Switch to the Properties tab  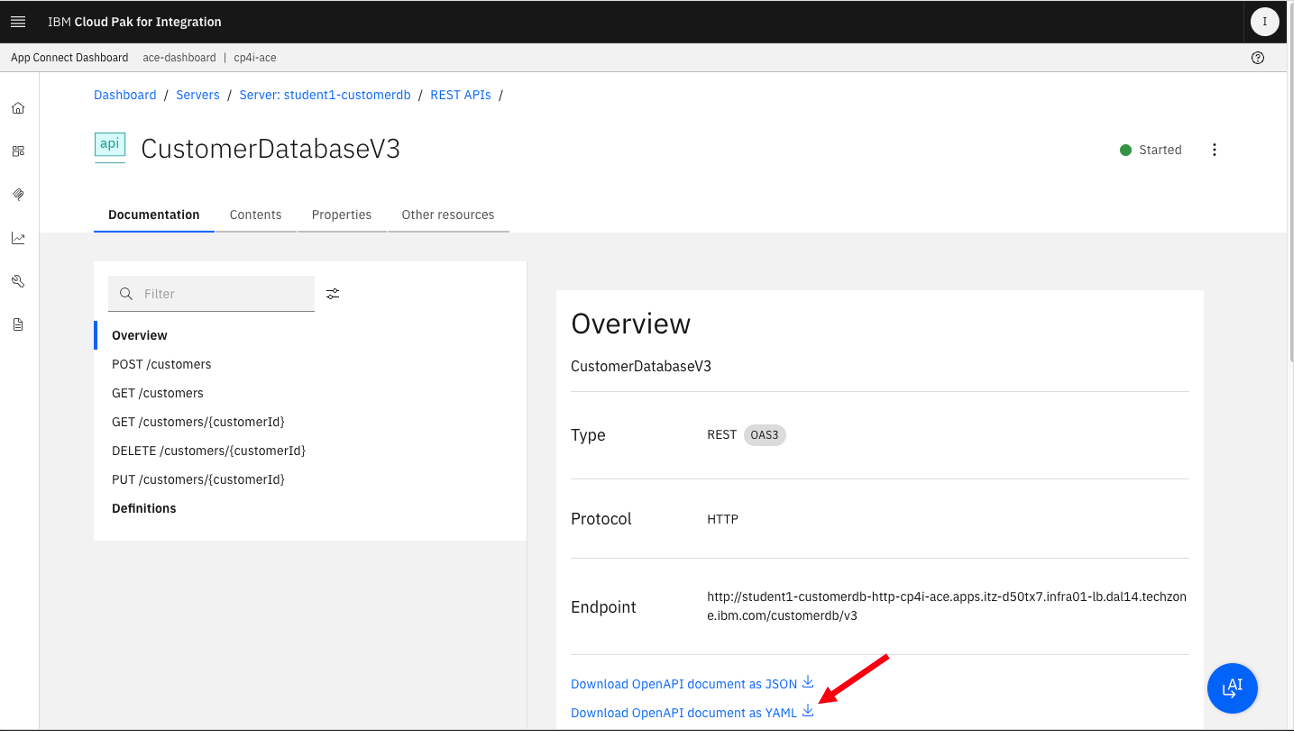point(342,215)
